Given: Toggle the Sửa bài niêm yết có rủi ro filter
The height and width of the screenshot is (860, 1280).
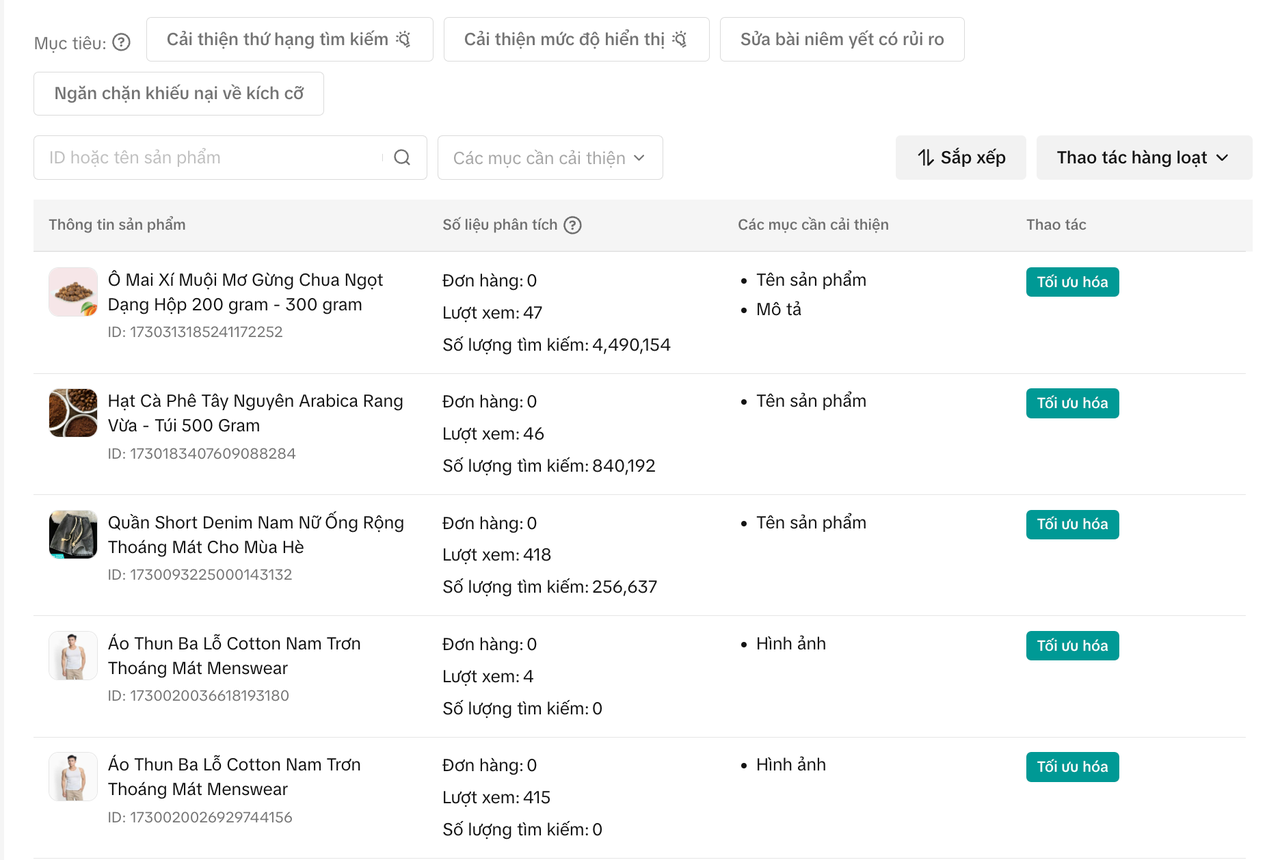Looking at the screenshot, I should point(841,40).
